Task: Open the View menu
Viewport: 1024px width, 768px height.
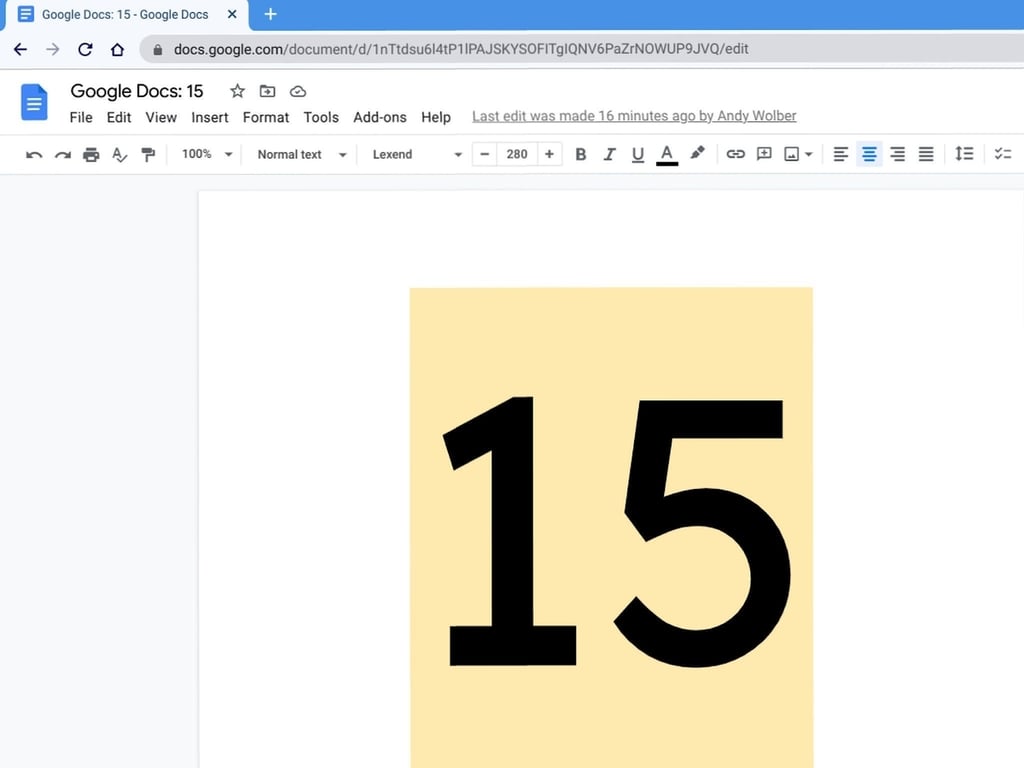Action: point(161,118)
